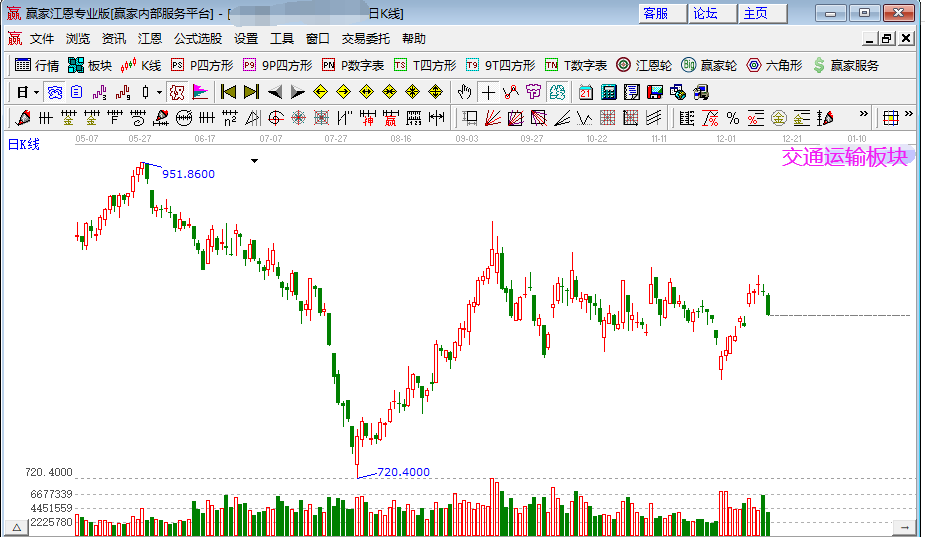Open the calendar 21 icon

pyautogui.click(x=586, y=92)
